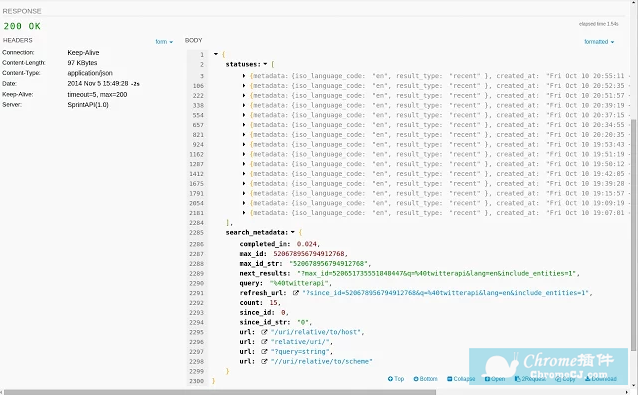Expand the status entry created at 19:39:28

click(x=244, y=183)
